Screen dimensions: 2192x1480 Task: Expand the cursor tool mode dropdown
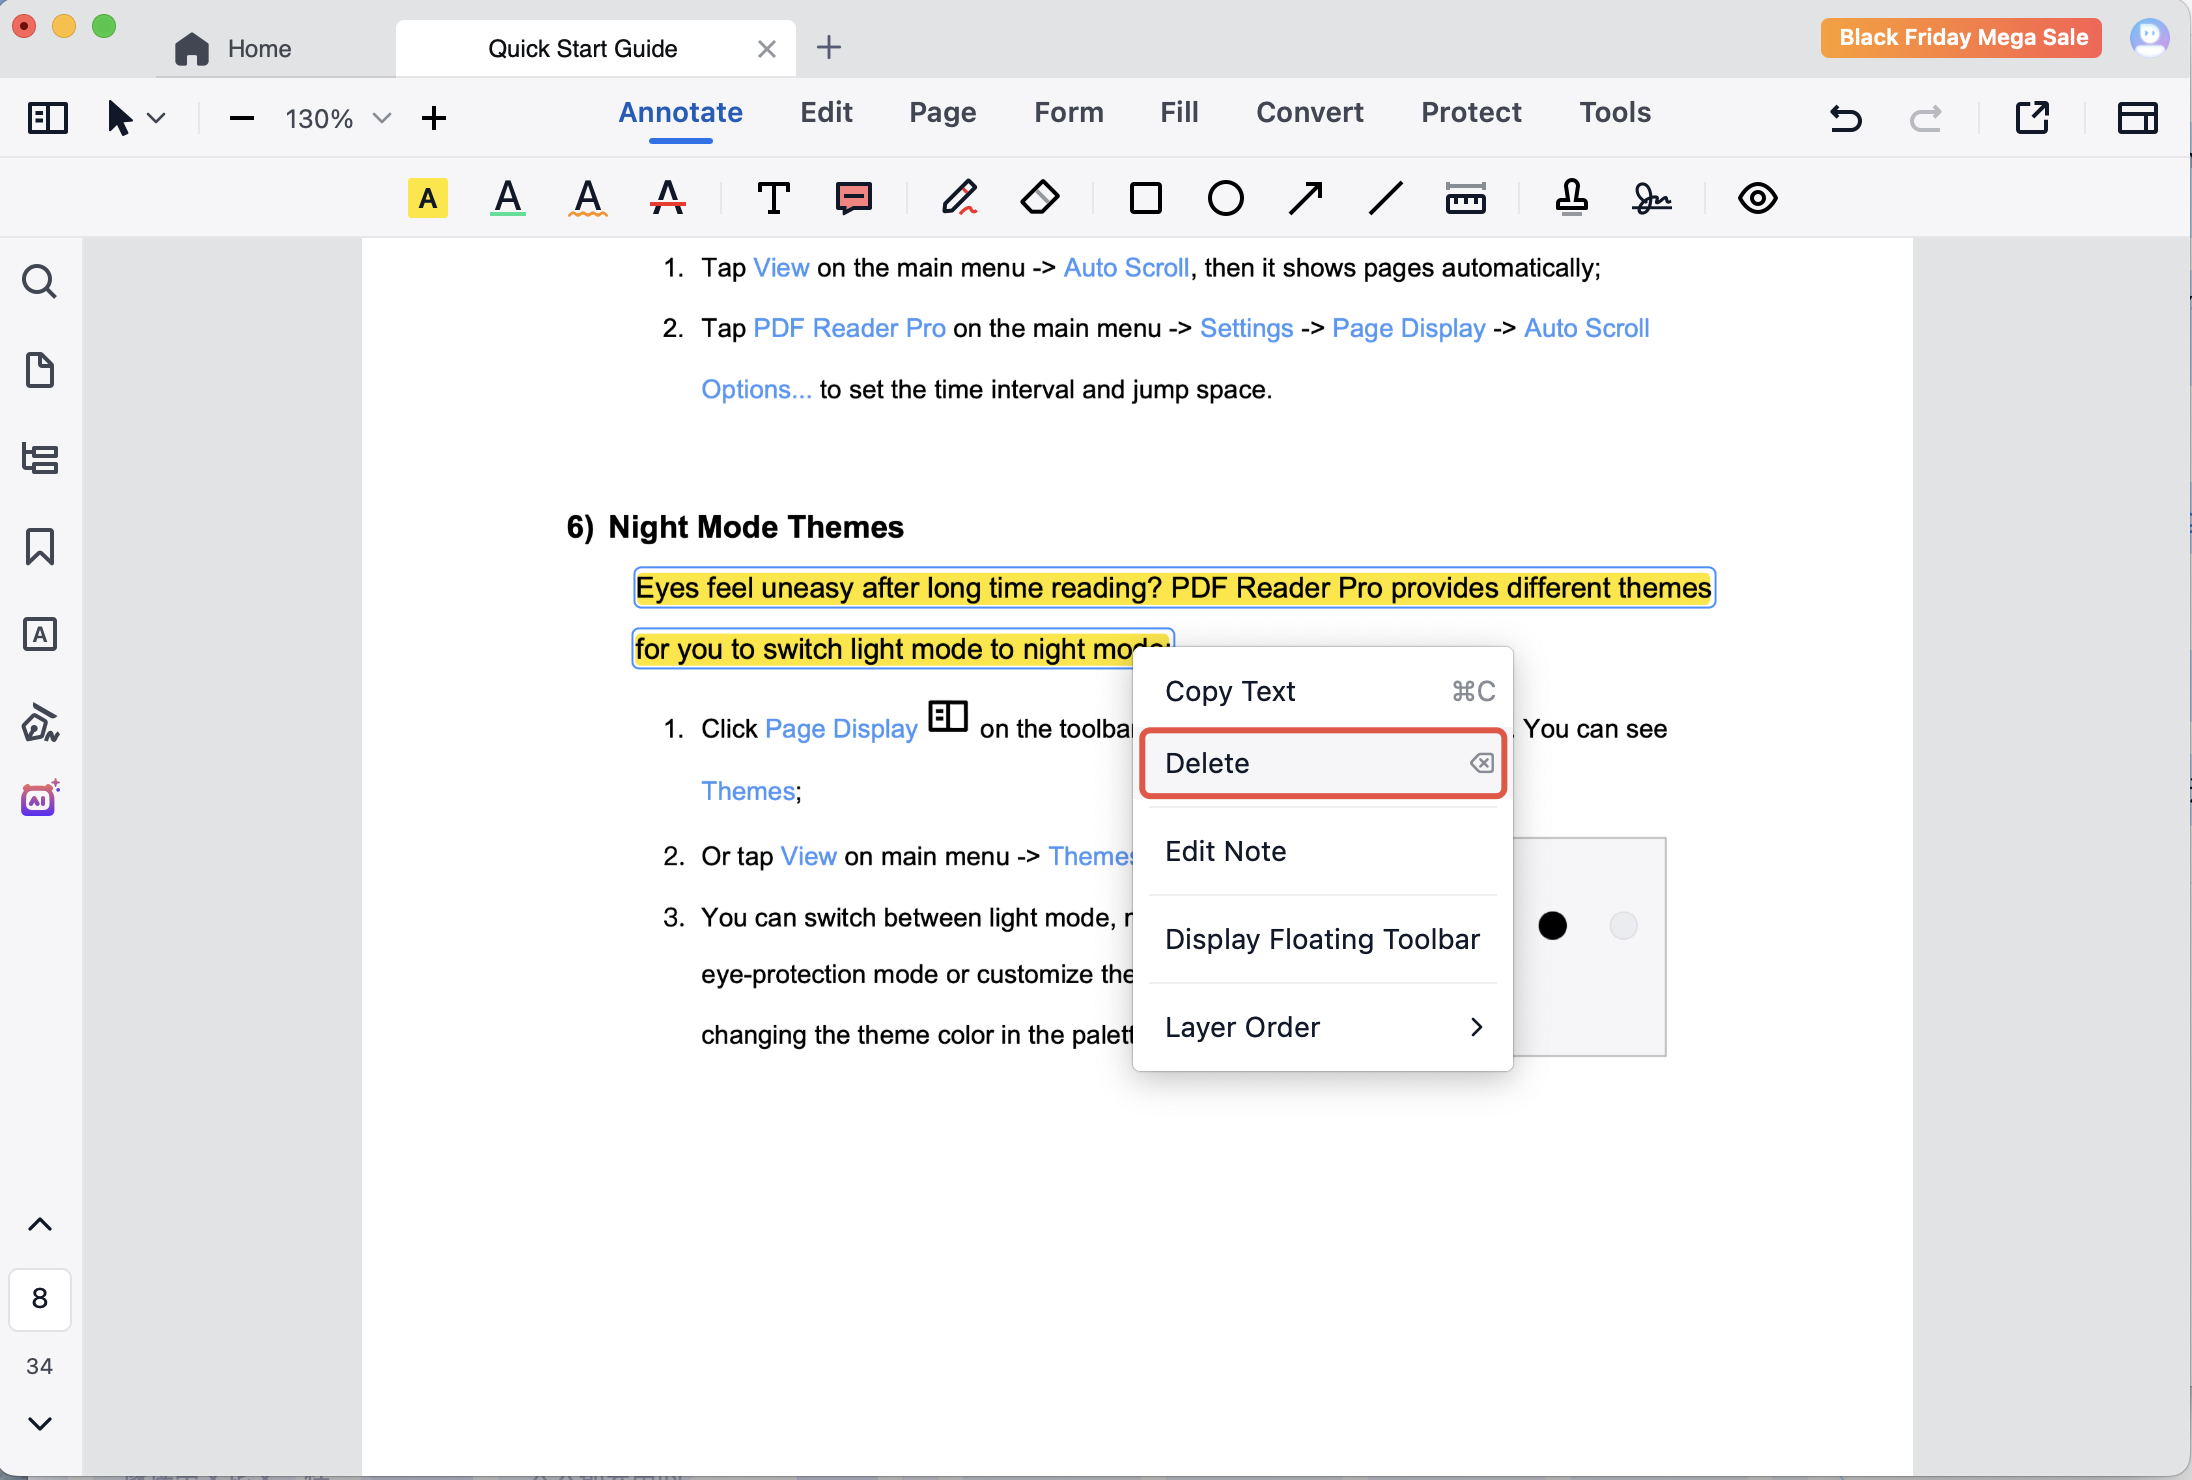157,118
